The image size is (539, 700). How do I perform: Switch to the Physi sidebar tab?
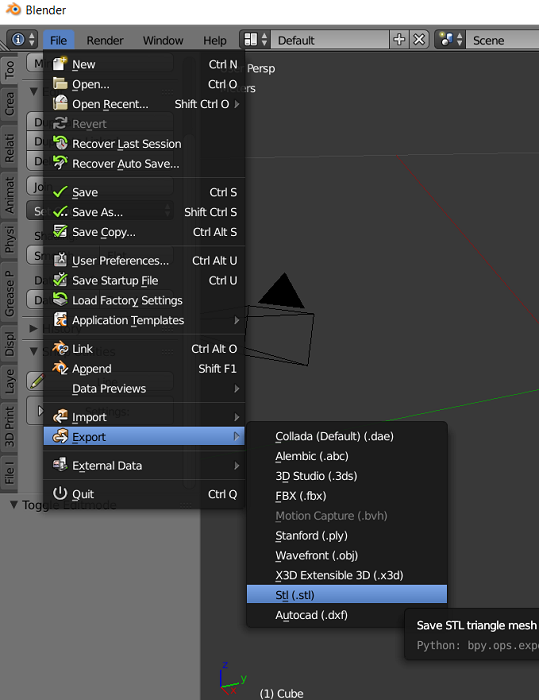[x=9, y=239]
